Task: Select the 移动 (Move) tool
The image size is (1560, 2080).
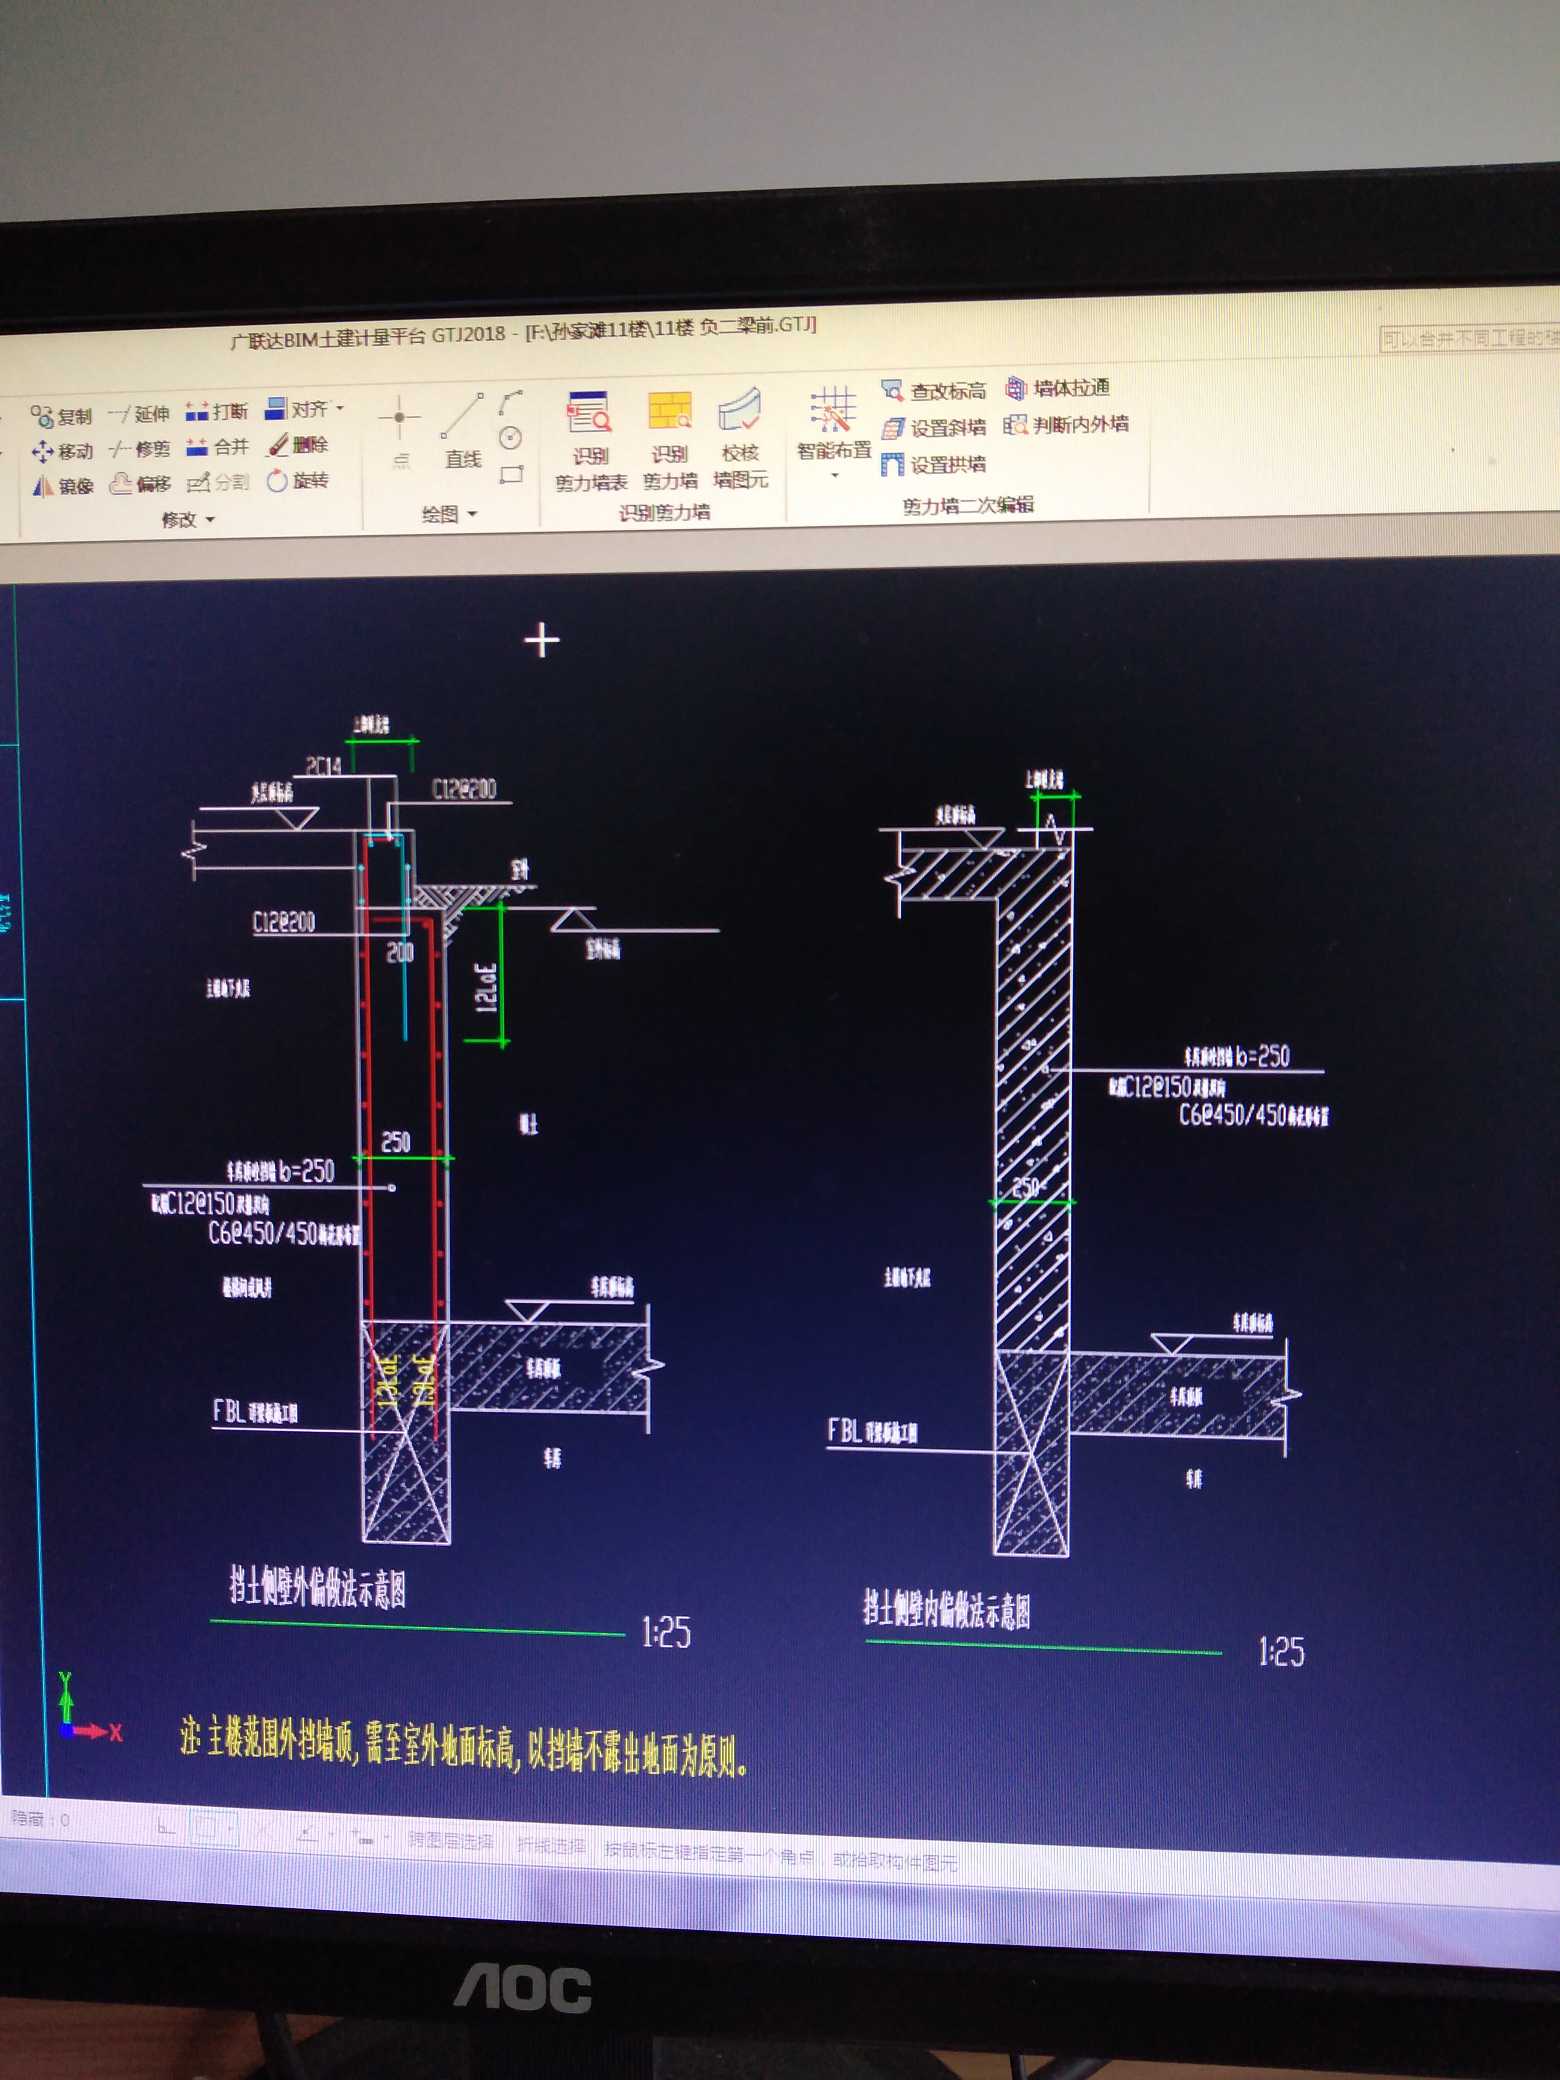Action: coord(61,451)
